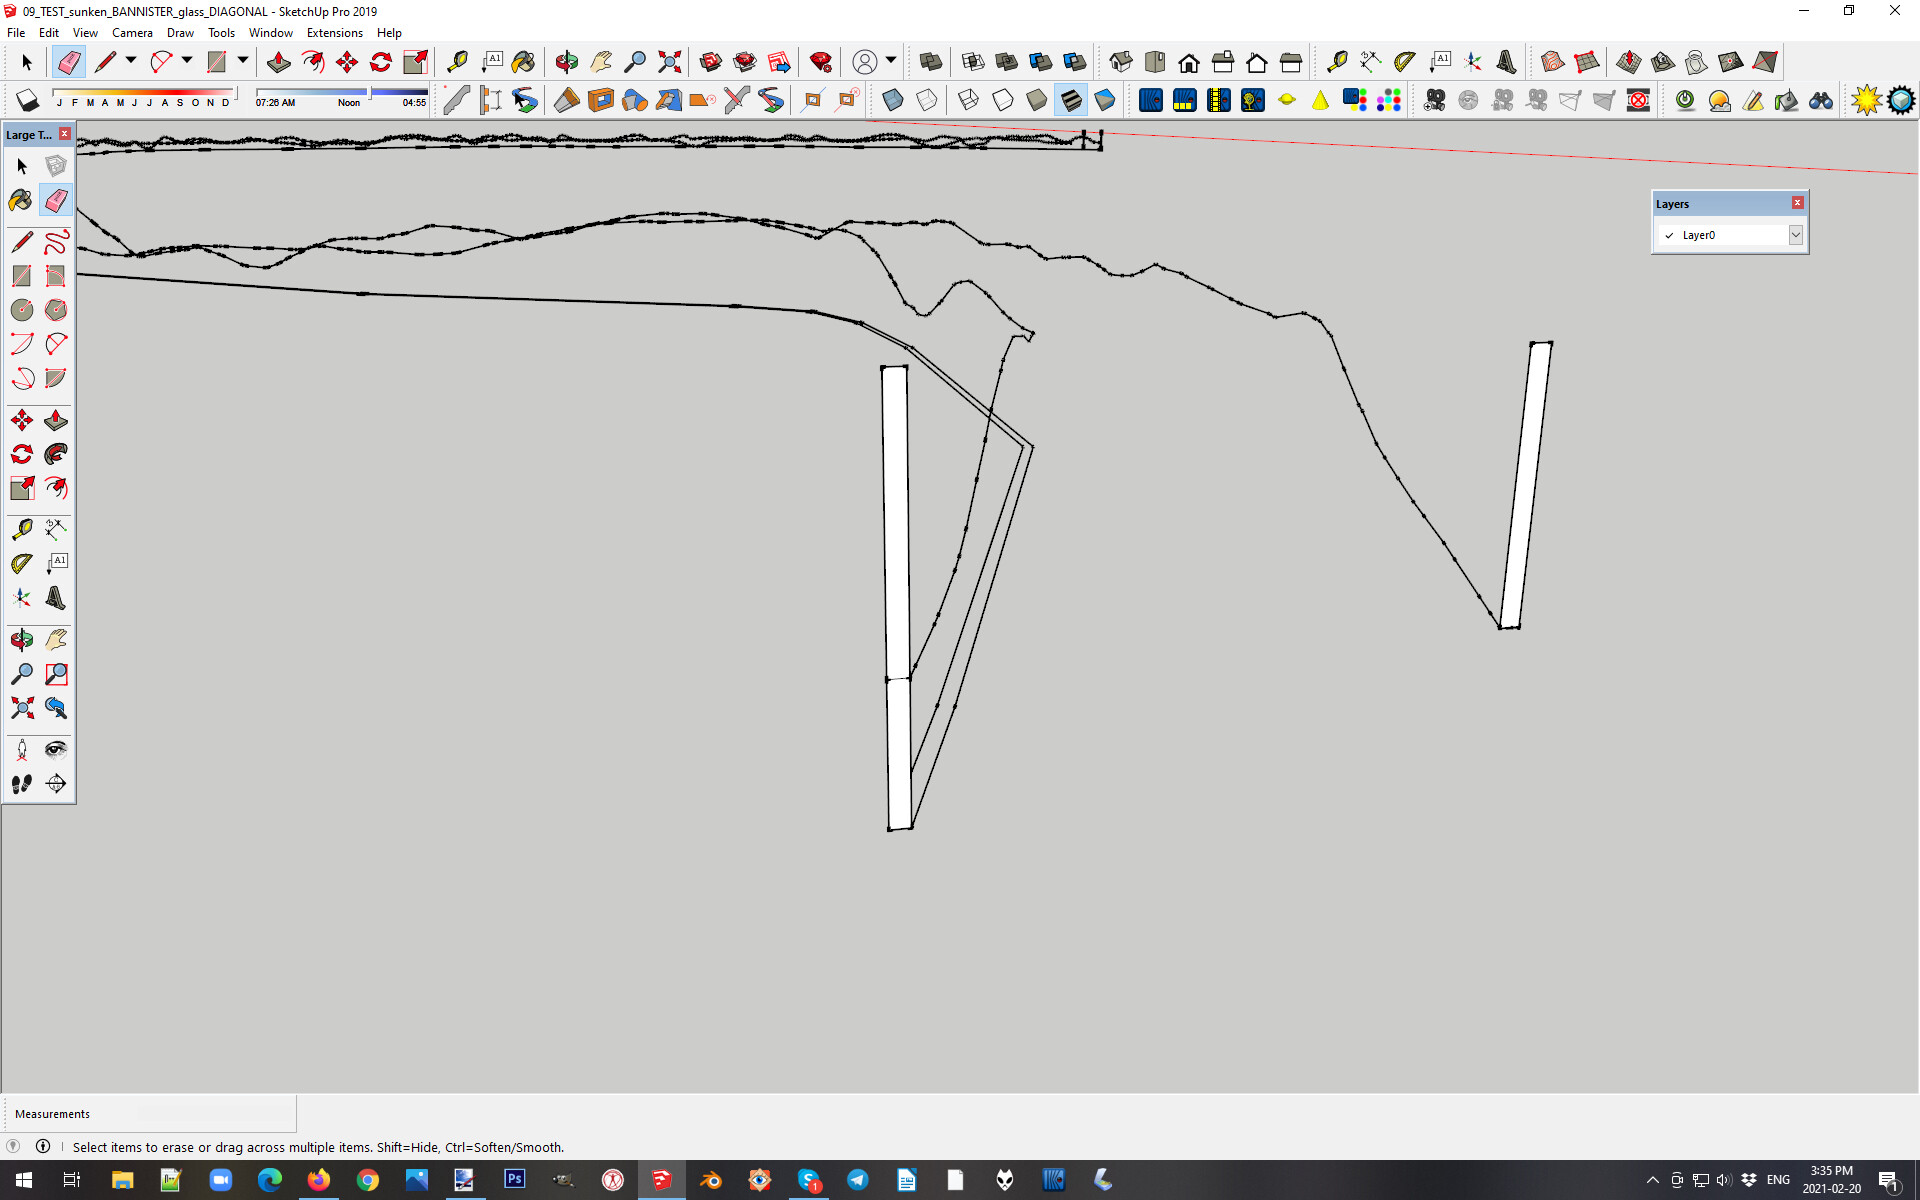1920x1200 pixels.
Task: Expand the arc tools dropdown arrow
Action: coord(187,62)
